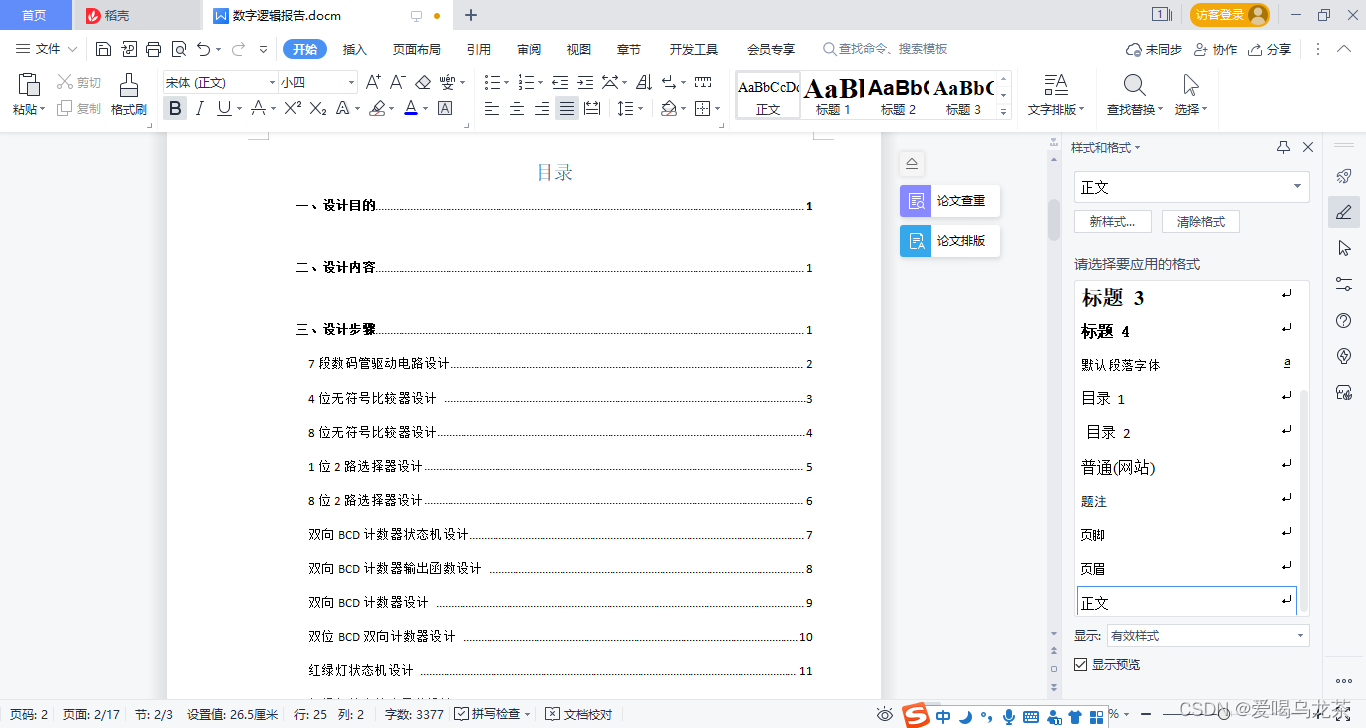
Task: Switch to the 审阅 ribbon tab
Action: pos(529,49)
